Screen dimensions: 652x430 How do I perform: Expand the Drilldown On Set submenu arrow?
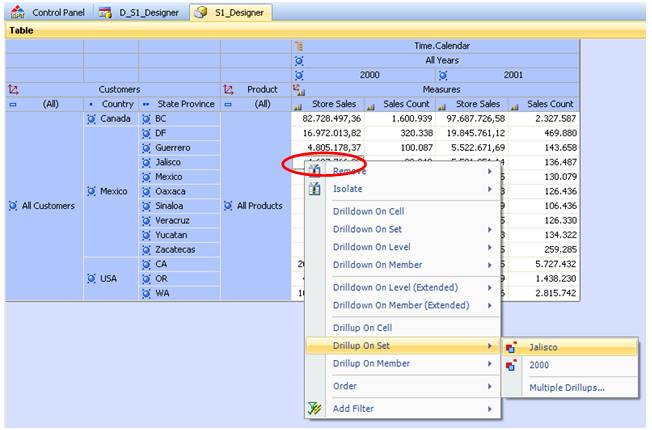tap(490, 230)
